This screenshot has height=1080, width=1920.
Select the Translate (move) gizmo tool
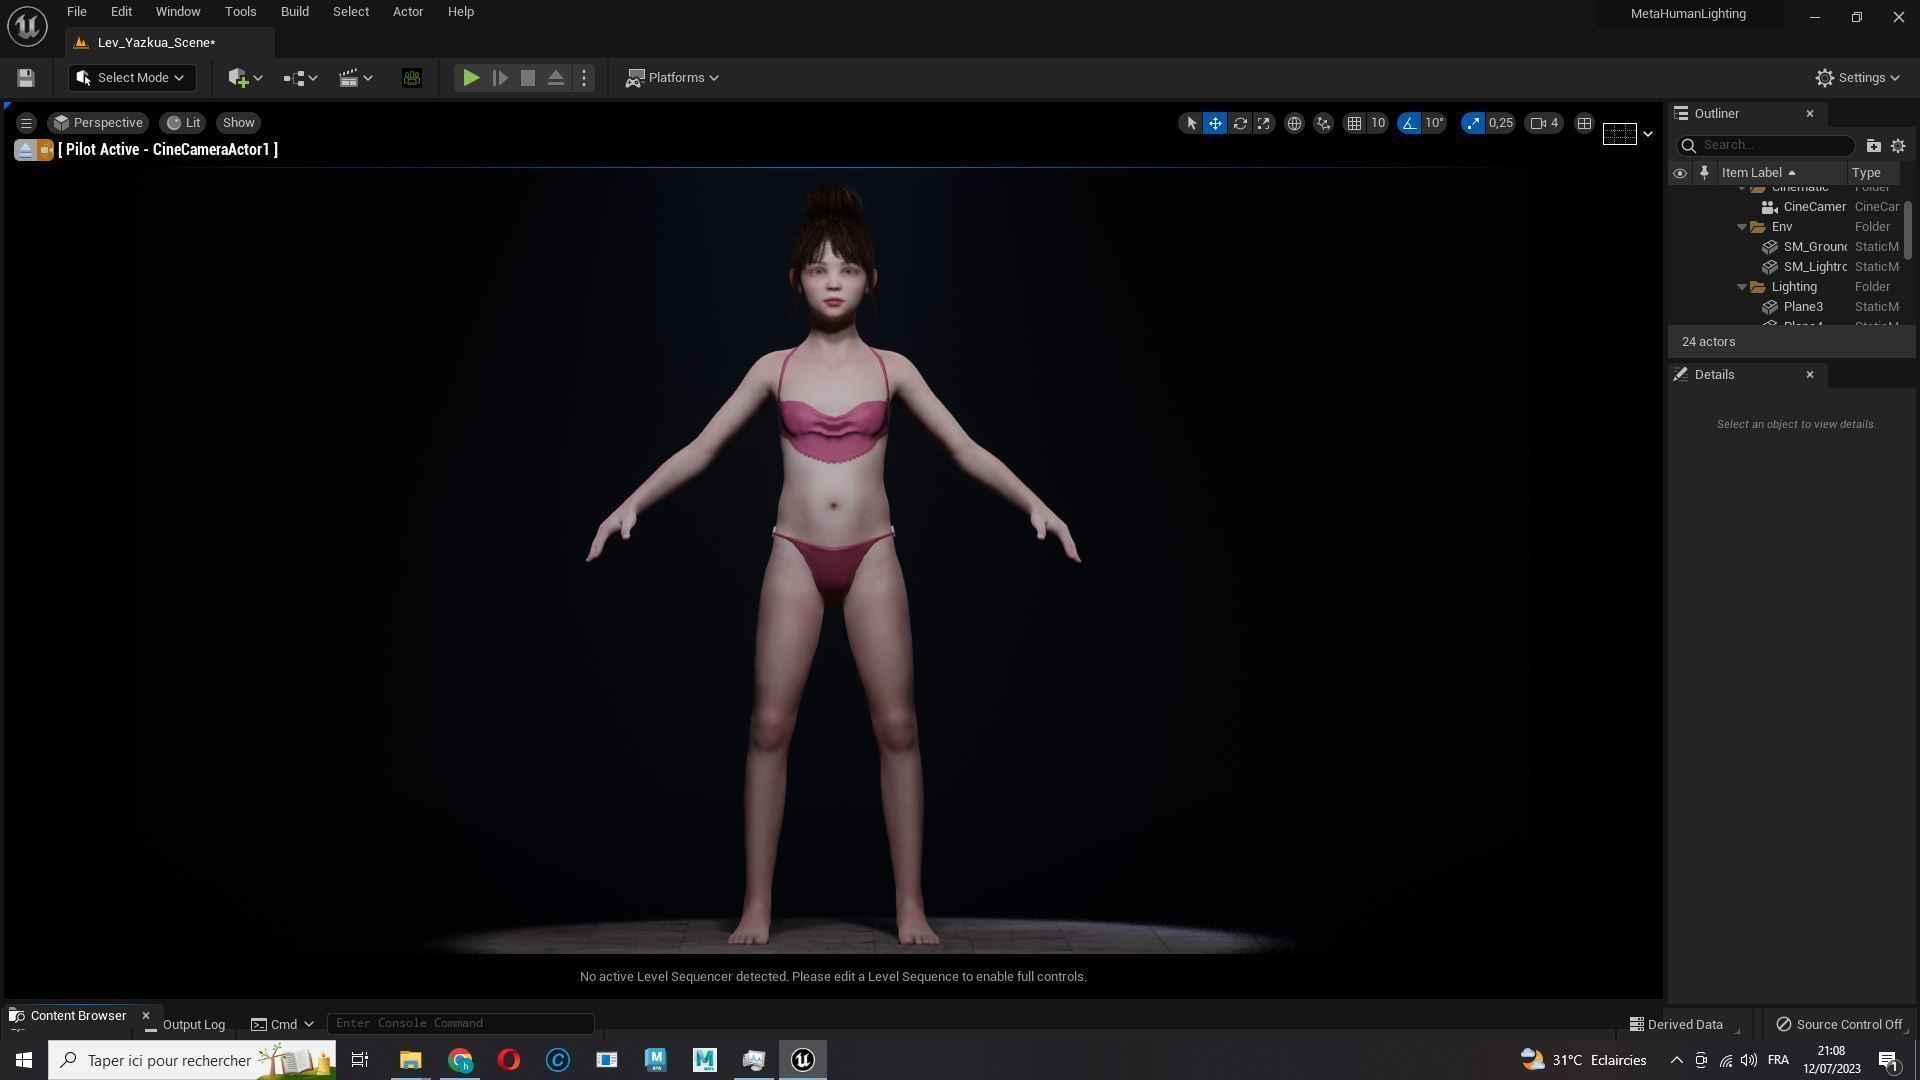[x=1215, y=123]
